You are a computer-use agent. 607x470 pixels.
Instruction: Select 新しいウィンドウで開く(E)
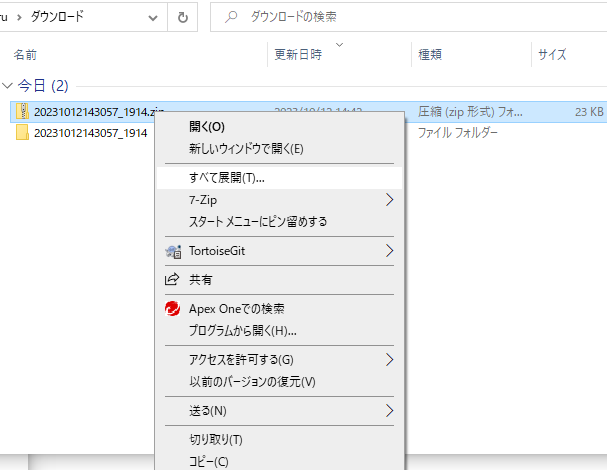246,149
